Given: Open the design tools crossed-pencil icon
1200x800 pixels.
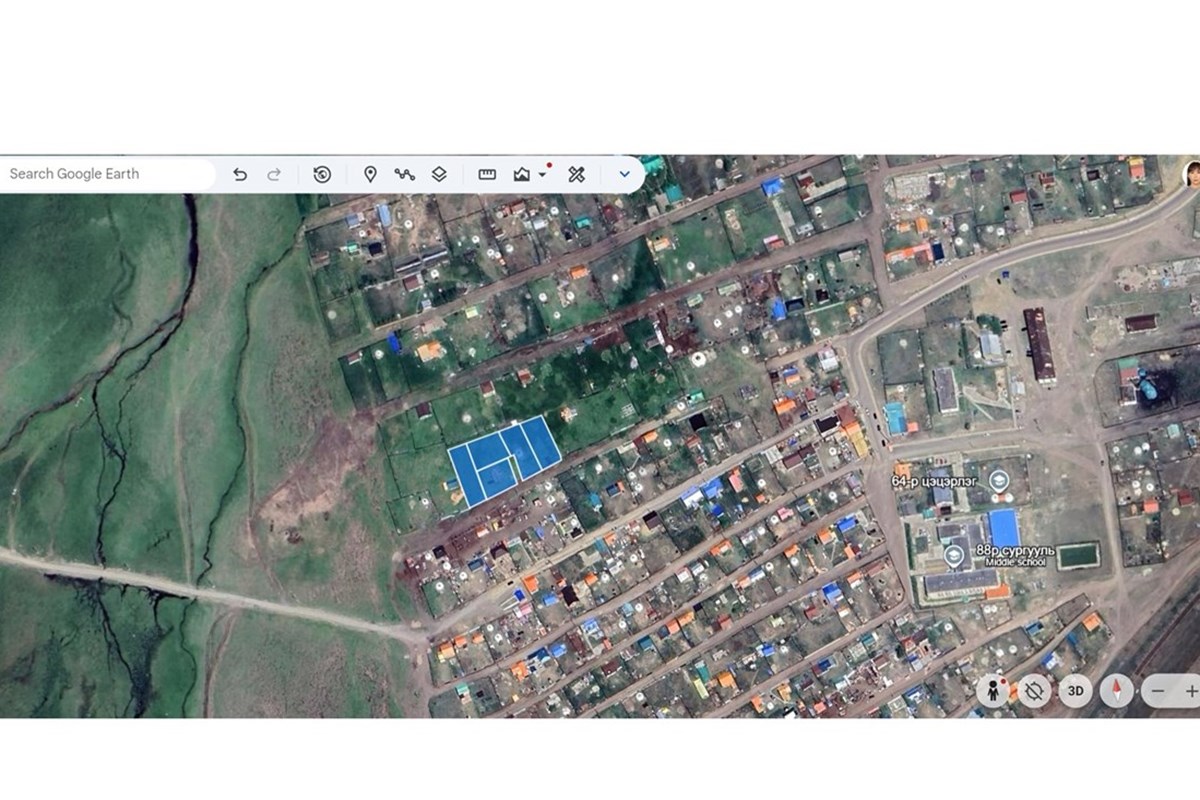Looking at the screenshot, I should click(576, 174).
